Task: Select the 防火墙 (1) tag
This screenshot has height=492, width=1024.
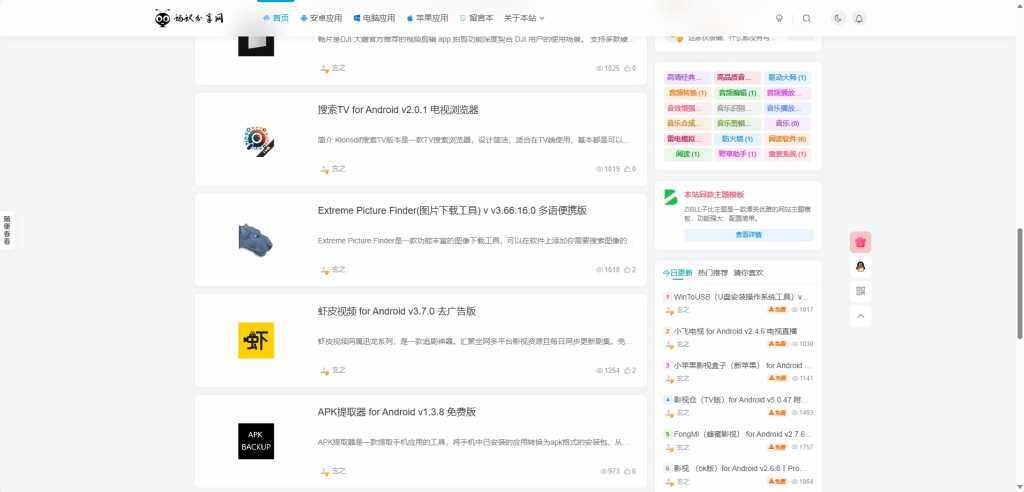Action: (x=737, y=139)
